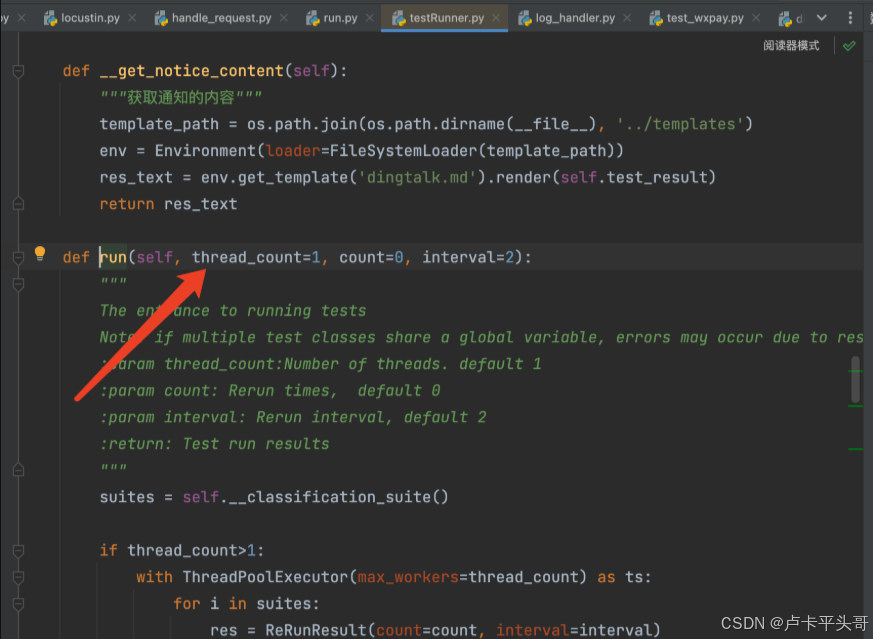Image resolution: width=873 pixels, height=639 pixels.
Task: Click the Python file icon on test_wxpay.py tab
Action: point(656,18)
